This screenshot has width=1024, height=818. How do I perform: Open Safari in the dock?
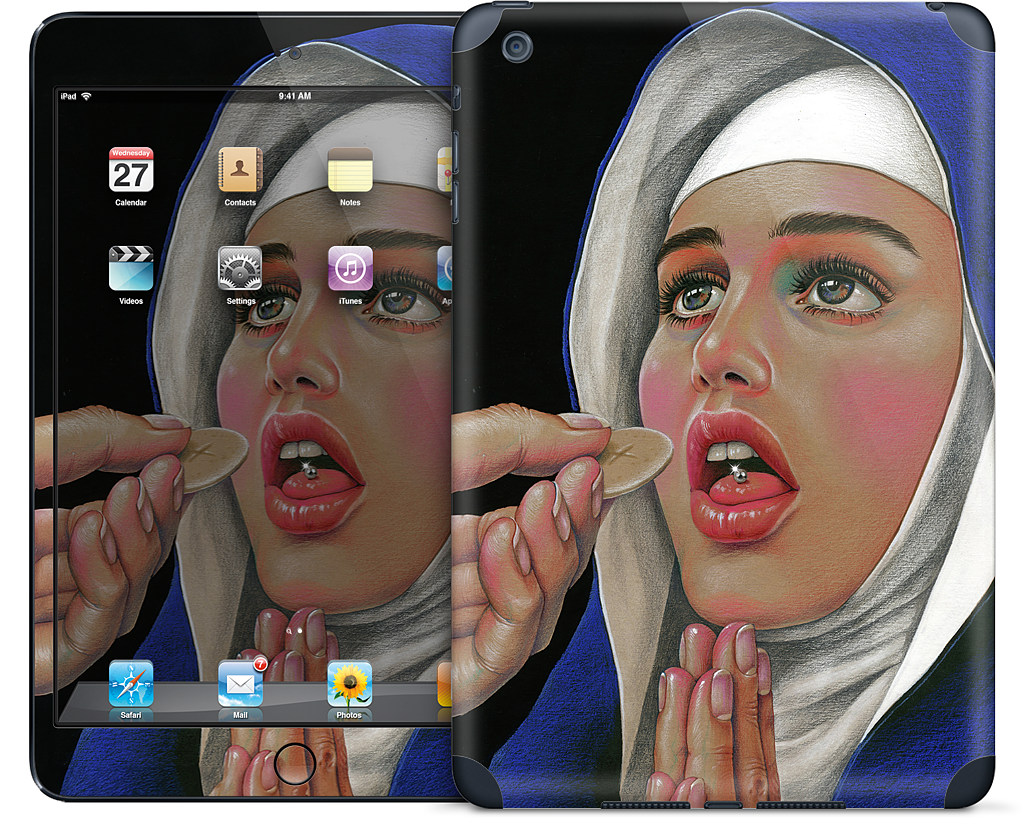131,684
